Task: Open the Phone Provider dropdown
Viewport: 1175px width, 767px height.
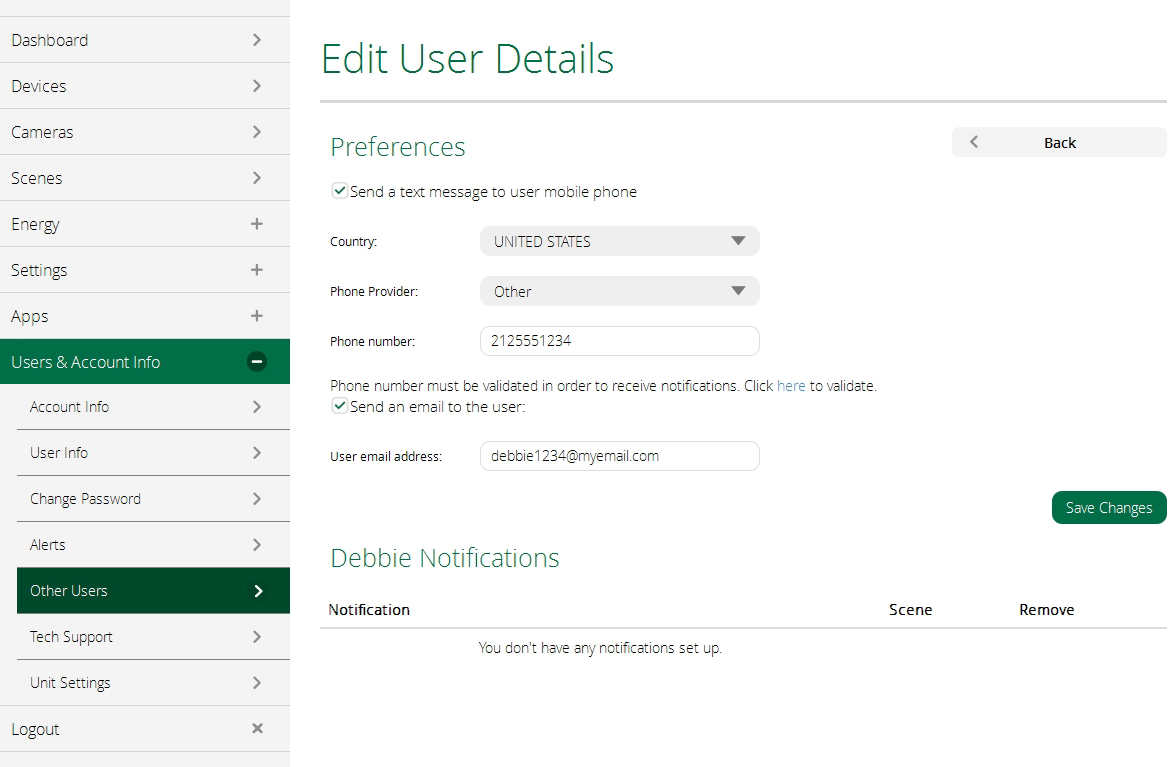Action: 619,291
